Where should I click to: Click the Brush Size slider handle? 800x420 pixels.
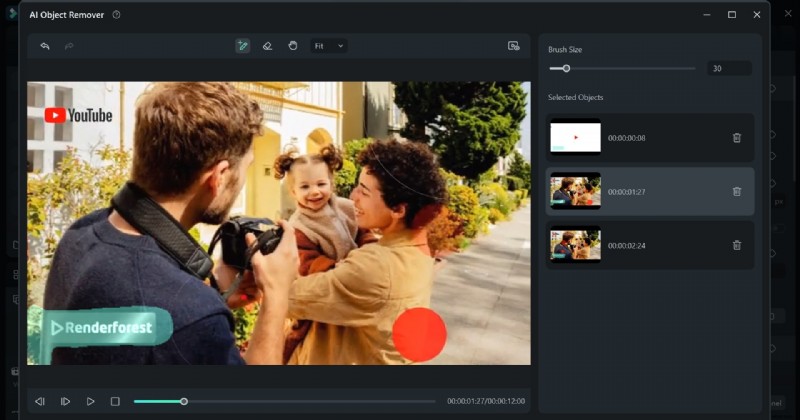[566, 69]
